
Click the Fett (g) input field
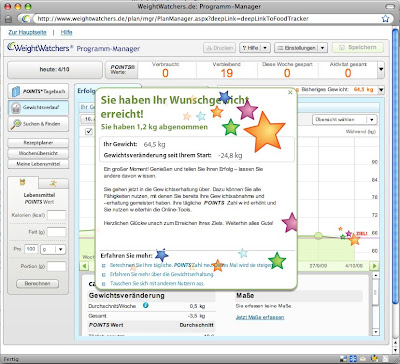[56, 232]
